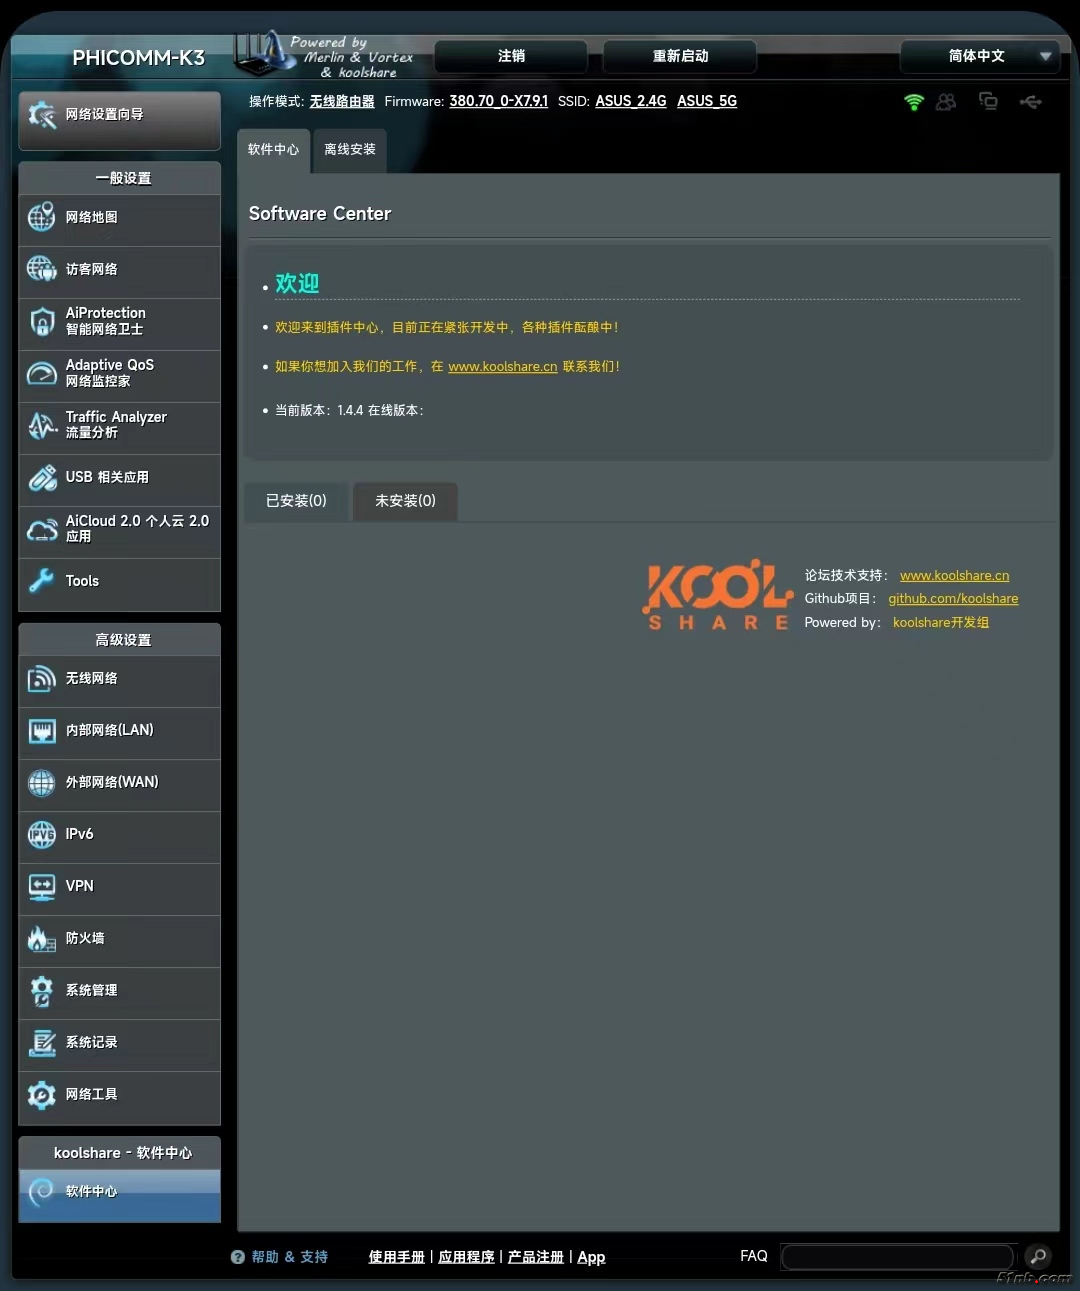This screenshot has height=1291, width=1080.
Task: Click the FAQ search magnifier icon
Action: [1038, 1256]
